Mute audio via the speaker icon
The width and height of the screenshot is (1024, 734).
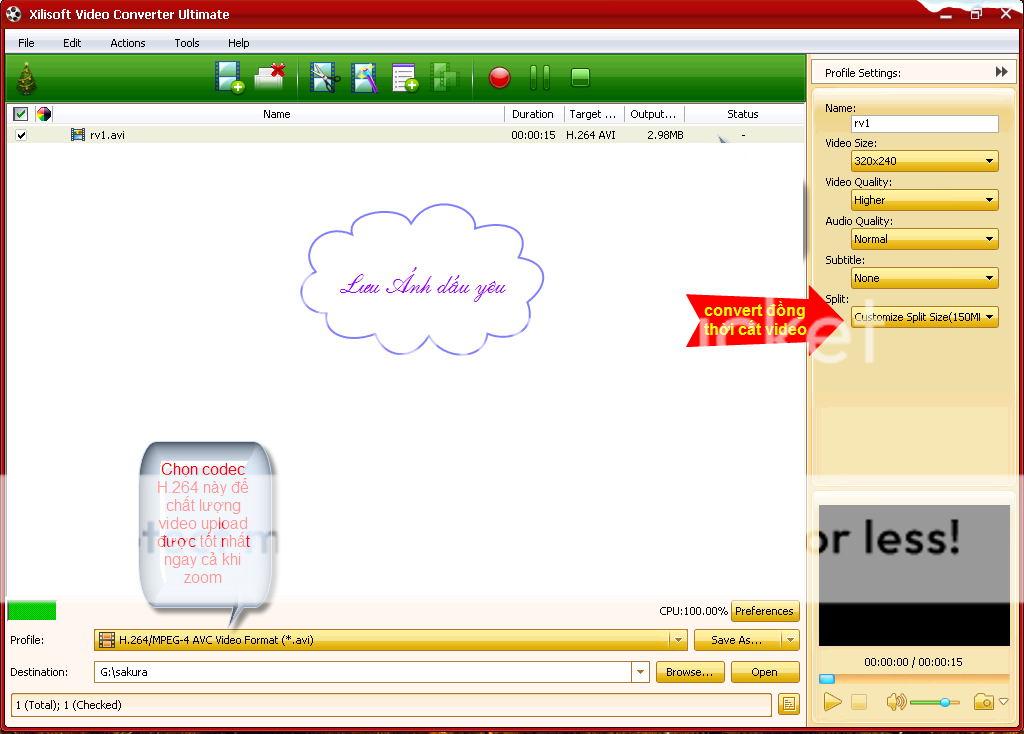click(x=895, y=702)
